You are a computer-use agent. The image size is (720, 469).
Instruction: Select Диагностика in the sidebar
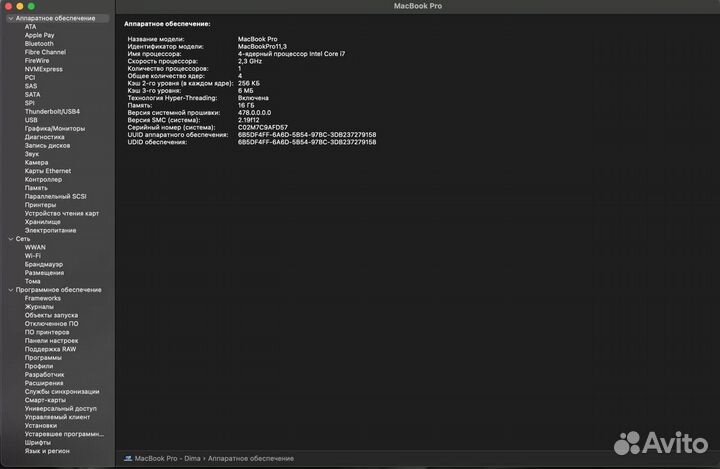[x=45, y=137]
